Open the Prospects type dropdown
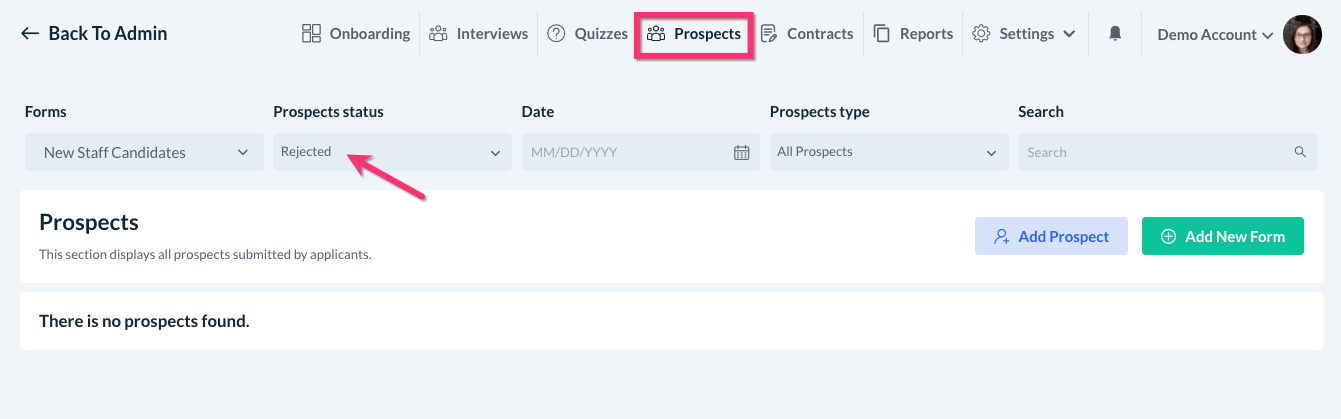The height and width of the screenshot is (419, 1341). 887,153
